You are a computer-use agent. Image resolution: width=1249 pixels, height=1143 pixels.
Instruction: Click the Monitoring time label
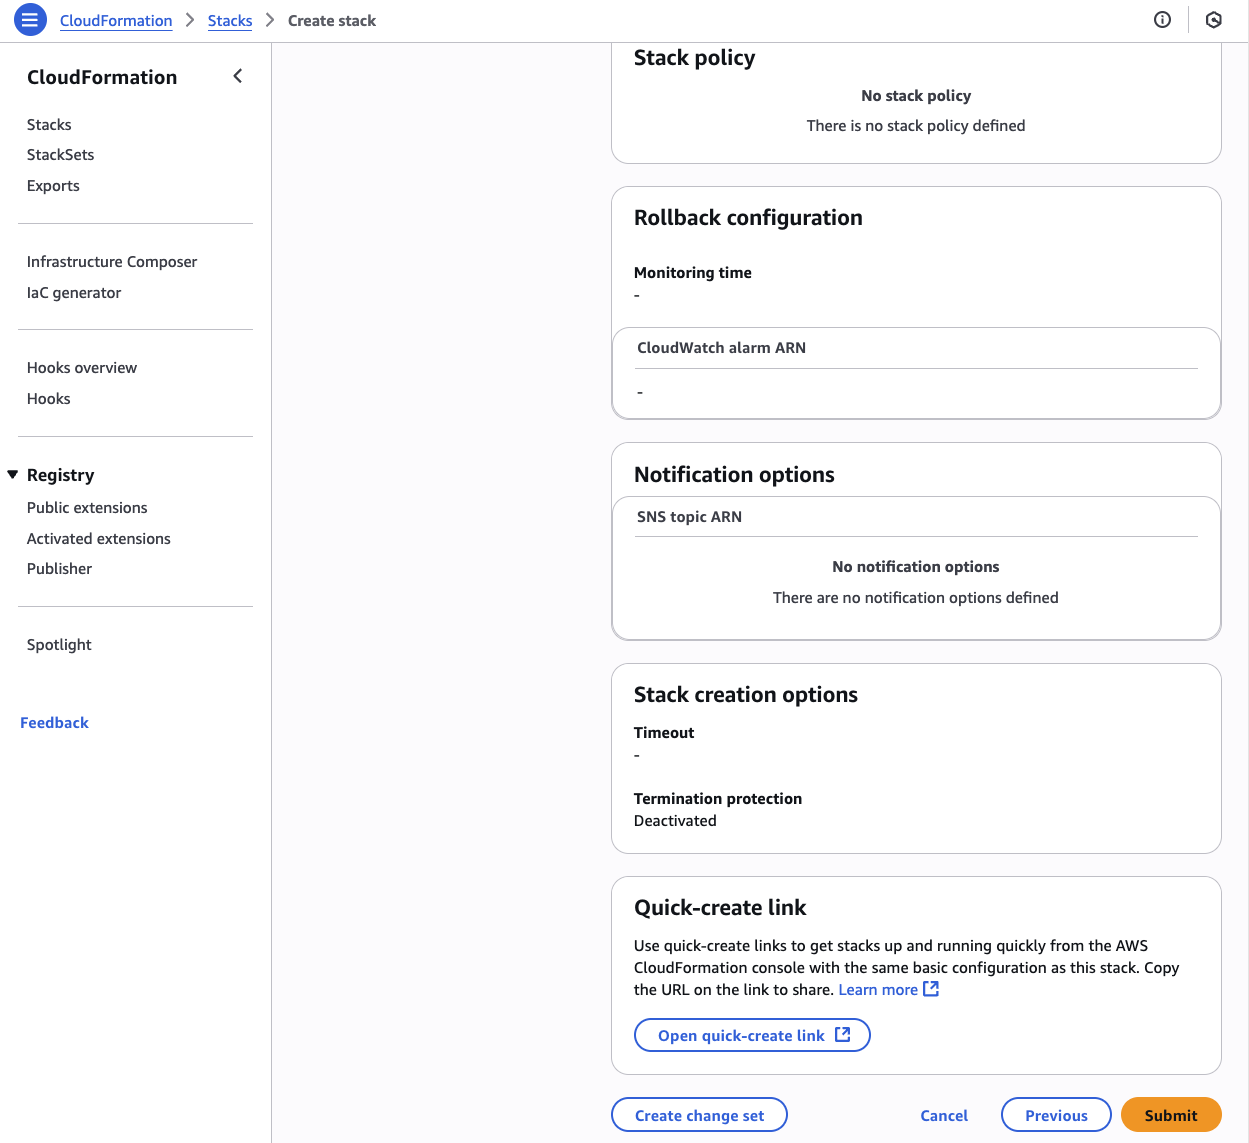(x=693, y=273)
